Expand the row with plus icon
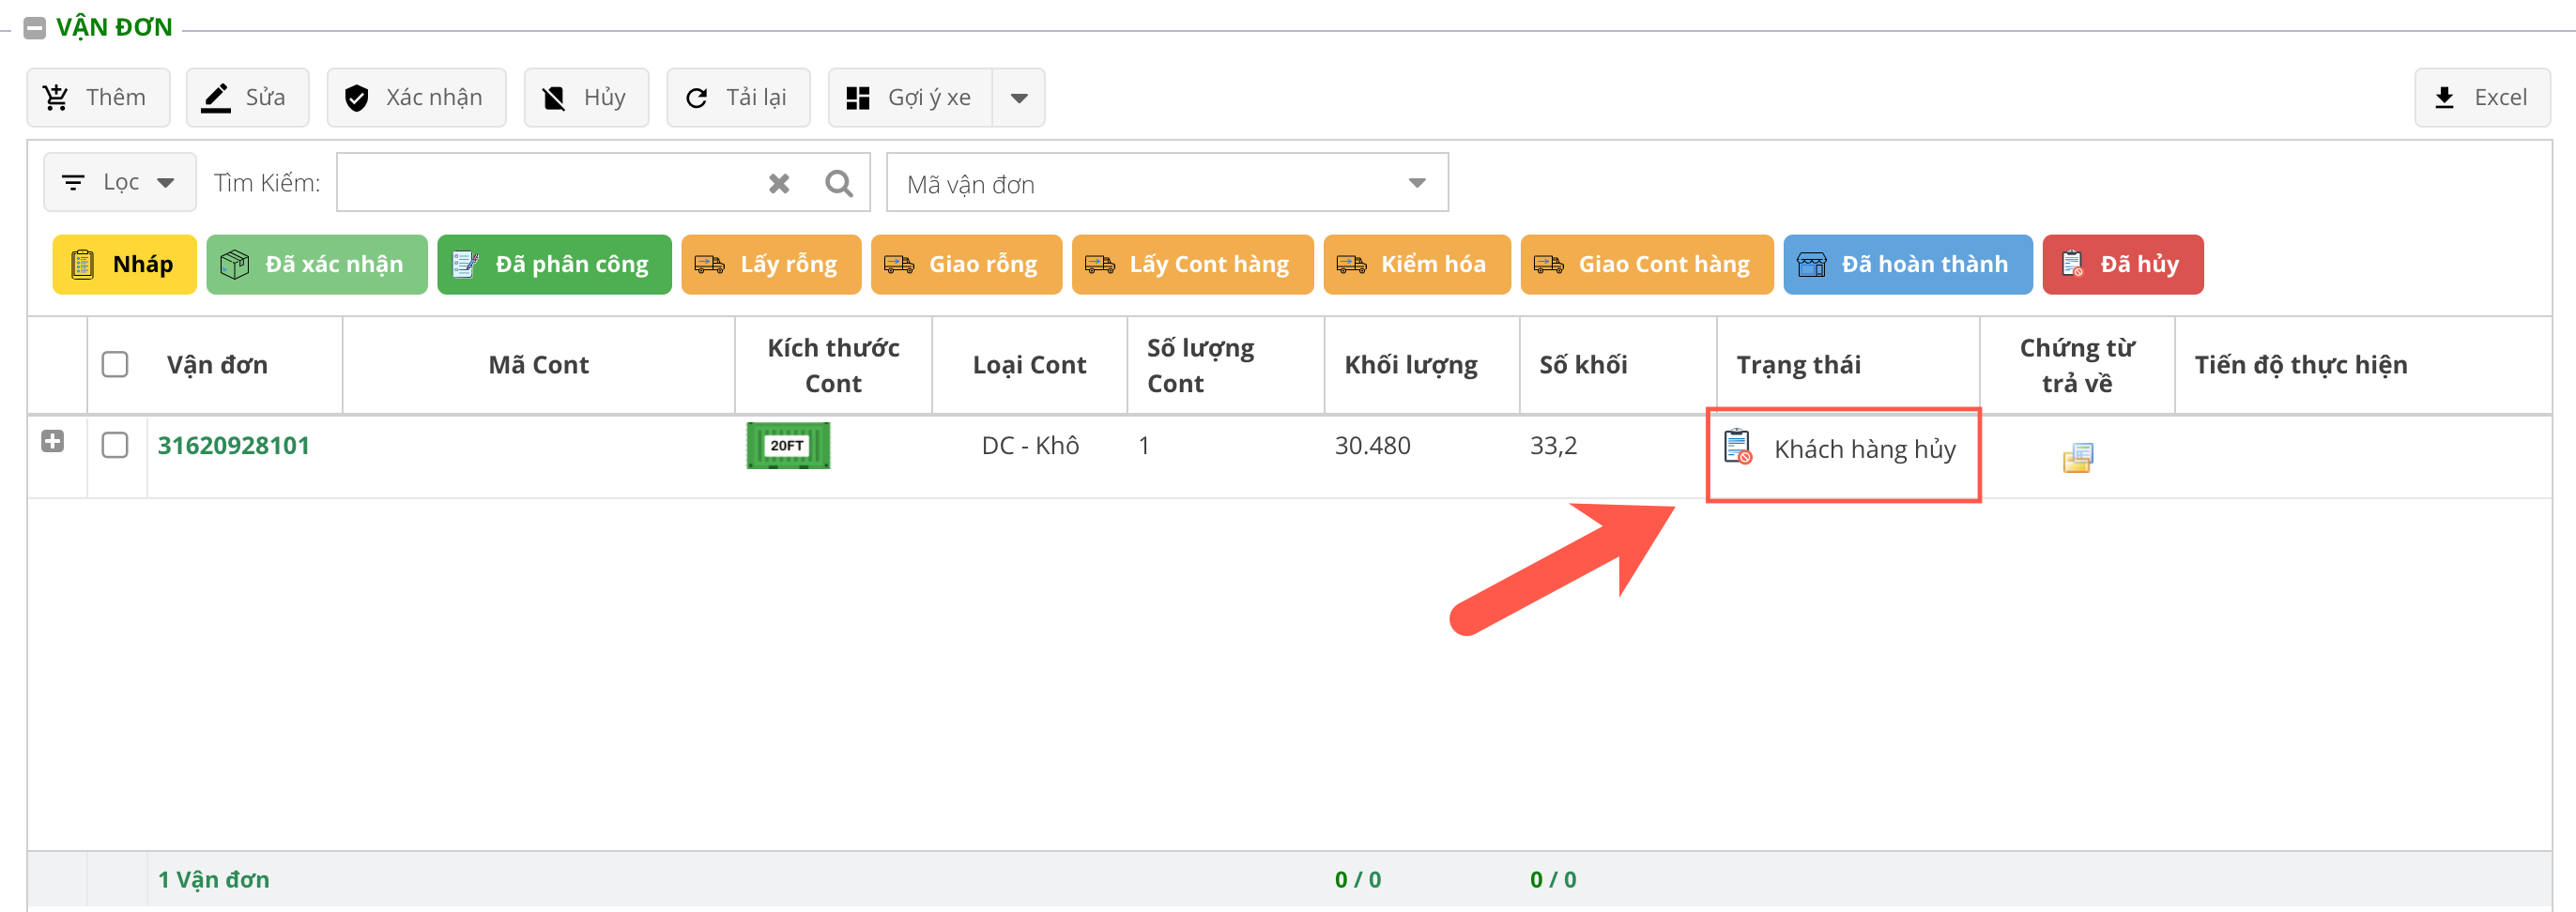The height and width of the screenshot is (912, 2576). pos(53,441)
